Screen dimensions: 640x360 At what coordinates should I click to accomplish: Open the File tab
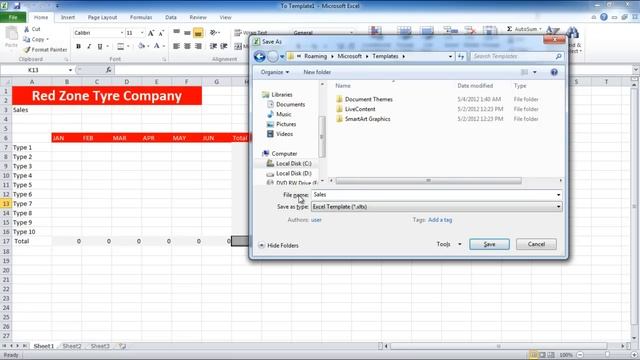[x=13, y=18]
